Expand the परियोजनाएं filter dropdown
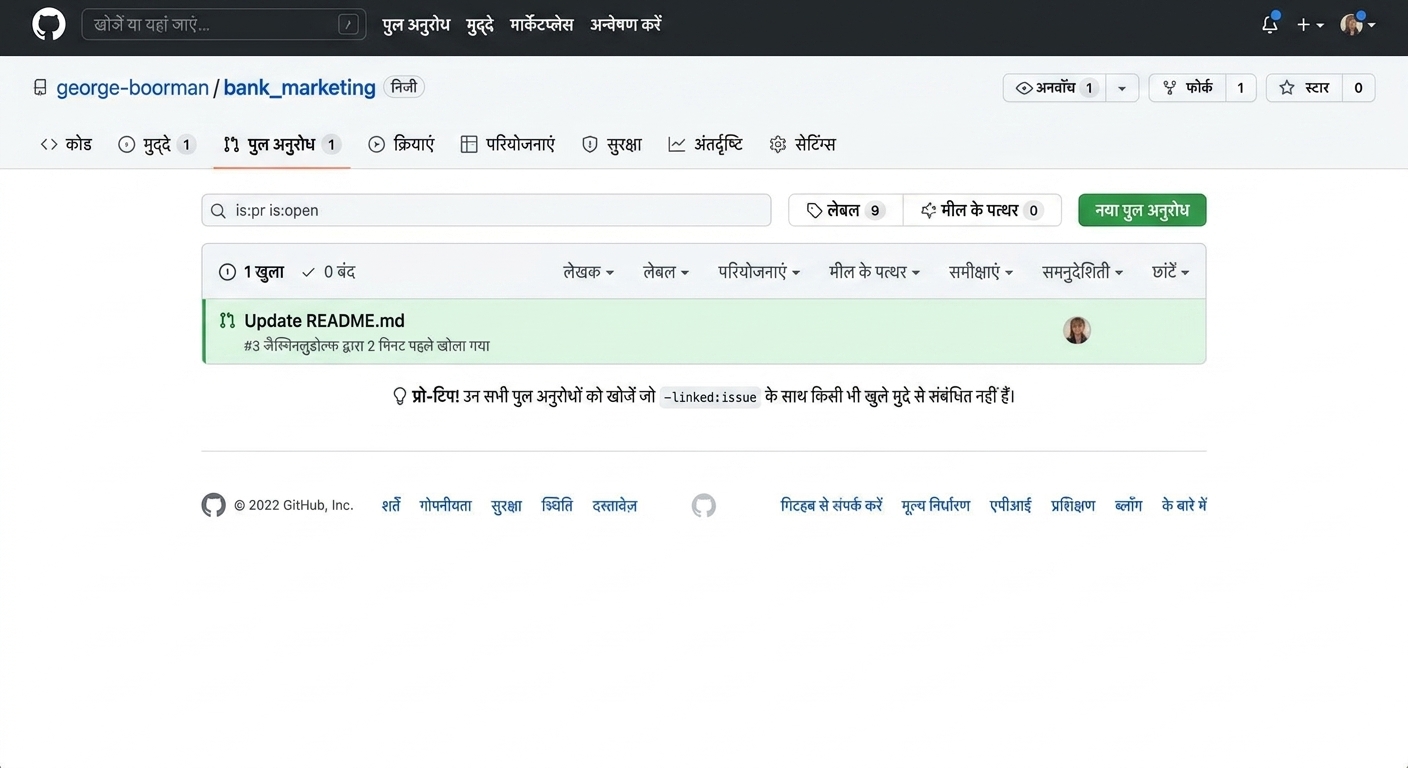1408x768 pixels. 759,272
